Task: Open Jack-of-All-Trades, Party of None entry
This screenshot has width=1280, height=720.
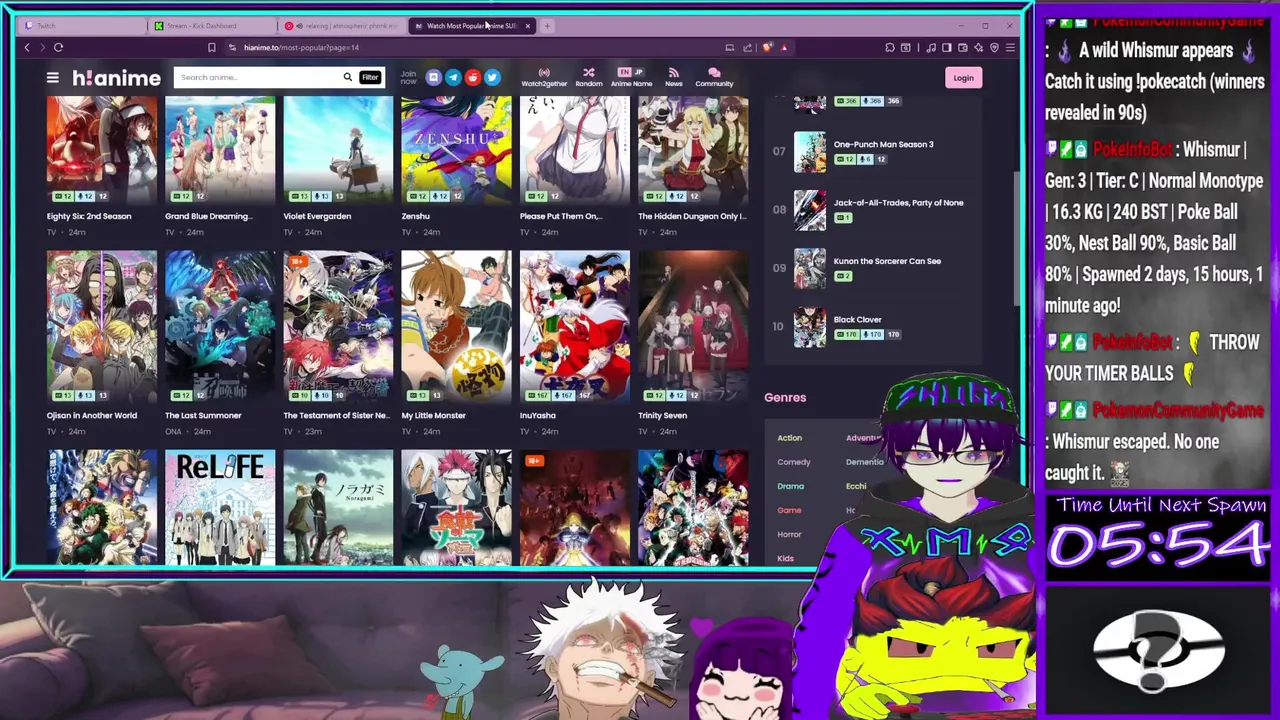Action: pyautogui.click(x=898, y=202)
